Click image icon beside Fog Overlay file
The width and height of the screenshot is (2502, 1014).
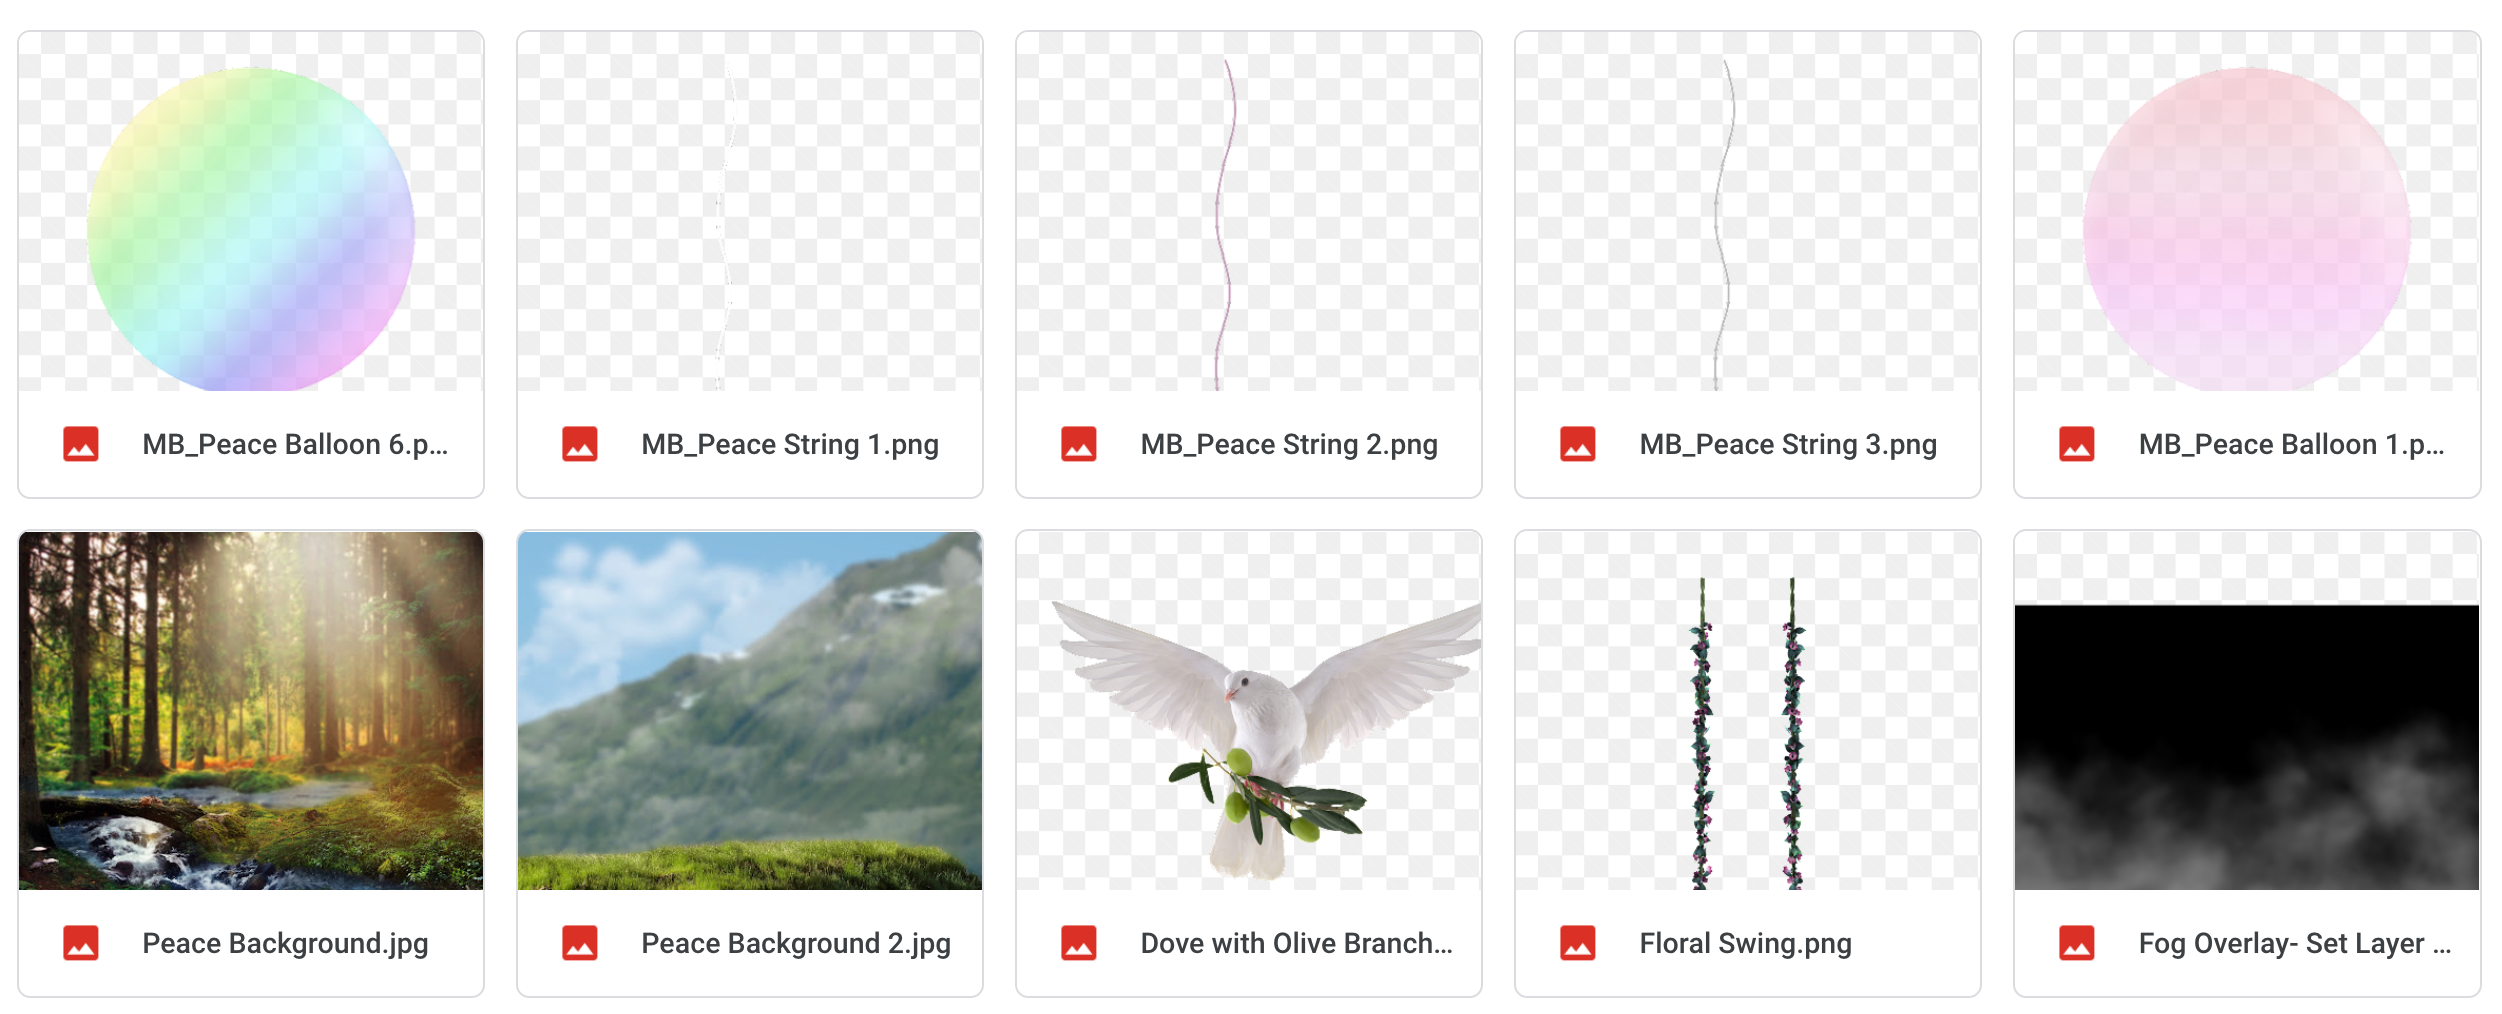coord(2077,943)
